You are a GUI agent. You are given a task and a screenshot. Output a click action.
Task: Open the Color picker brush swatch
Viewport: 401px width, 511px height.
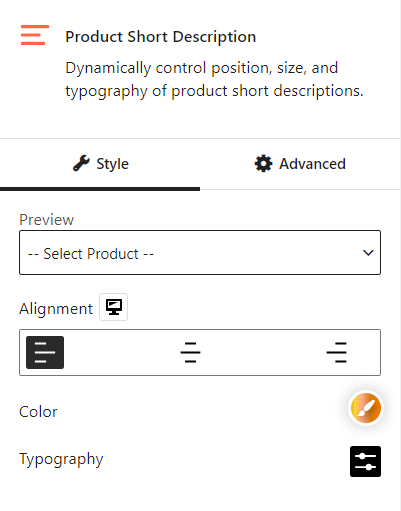(x=366, y=408)
